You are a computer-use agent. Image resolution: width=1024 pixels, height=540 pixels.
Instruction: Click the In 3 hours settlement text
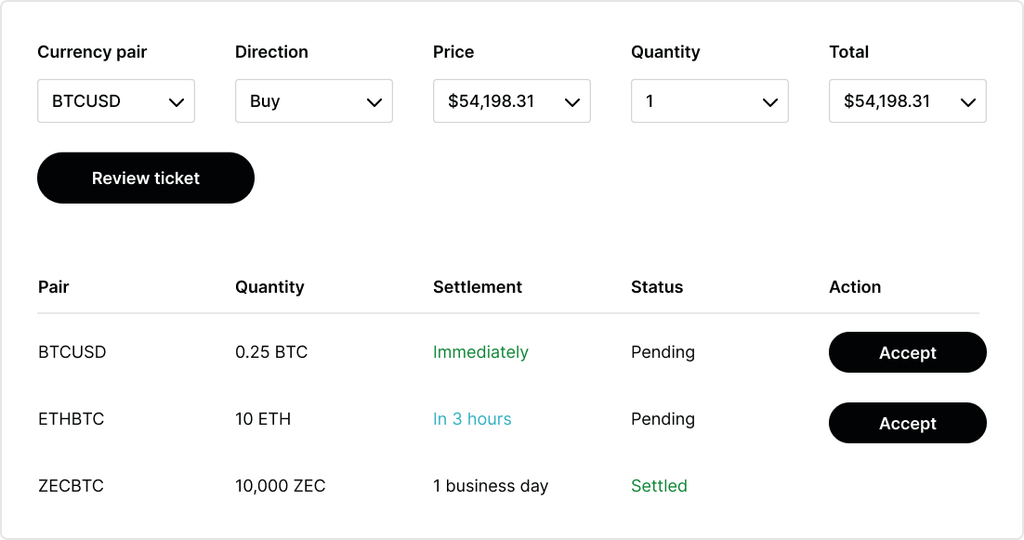pos(472,419)
